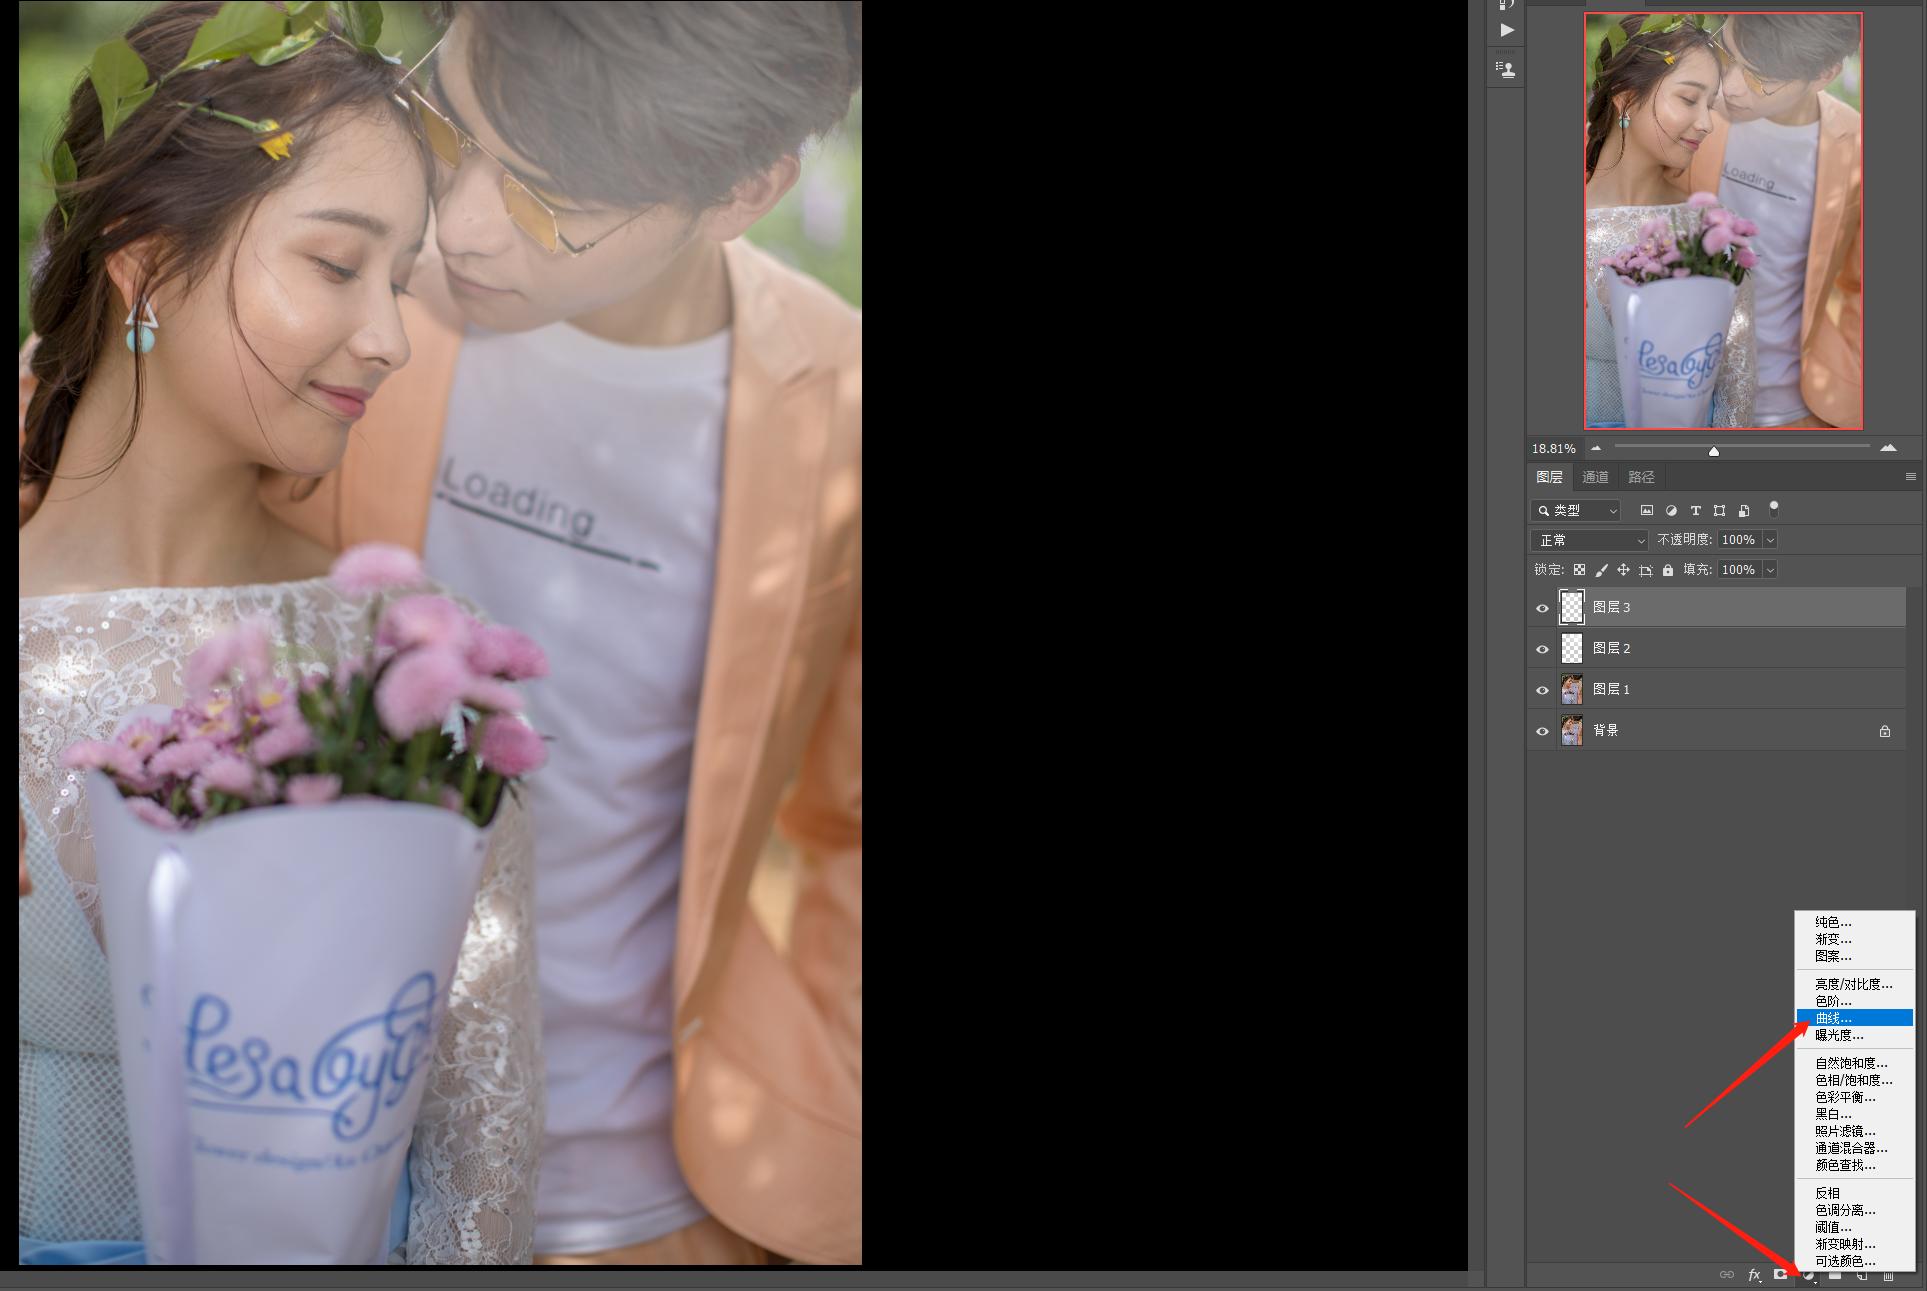Expand the 不透明度 opacity dropdown arrow

(x=1770, y=540)
